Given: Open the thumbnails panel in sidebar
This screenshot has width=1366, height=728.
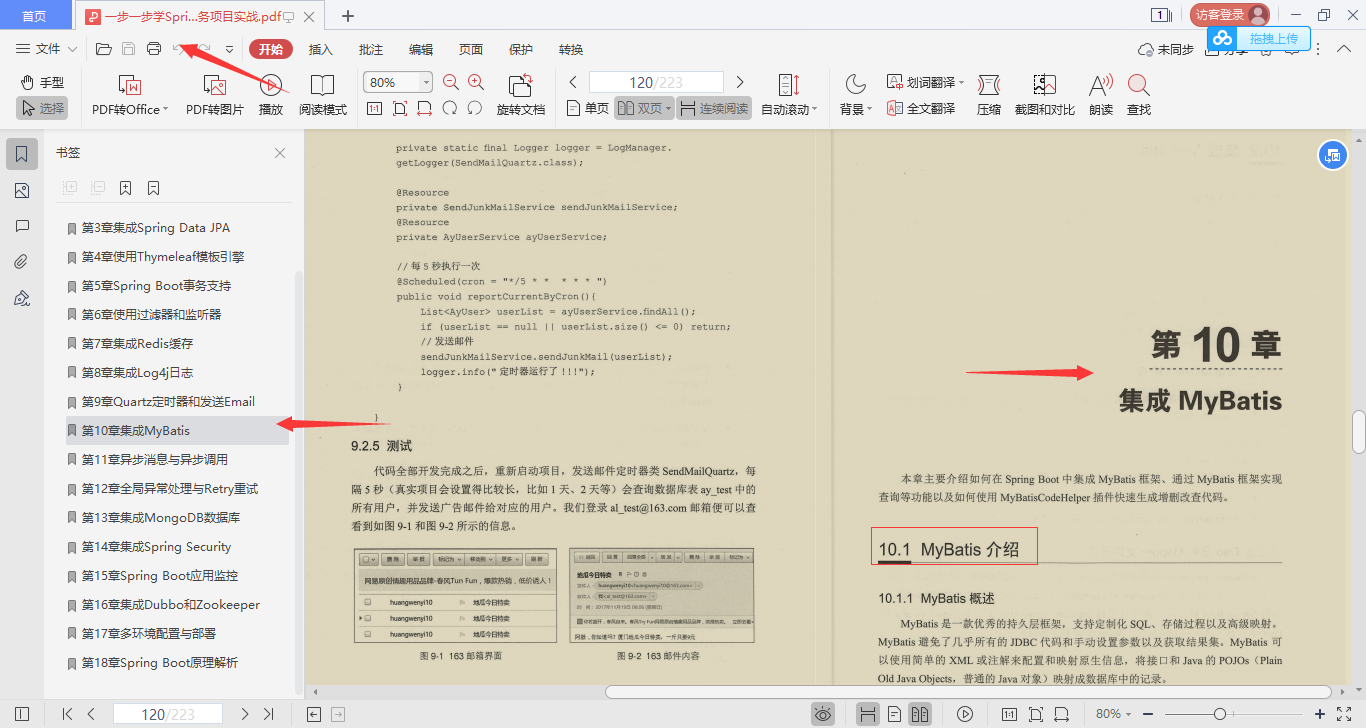Looking at the screenshot, I should pos(22,191).
